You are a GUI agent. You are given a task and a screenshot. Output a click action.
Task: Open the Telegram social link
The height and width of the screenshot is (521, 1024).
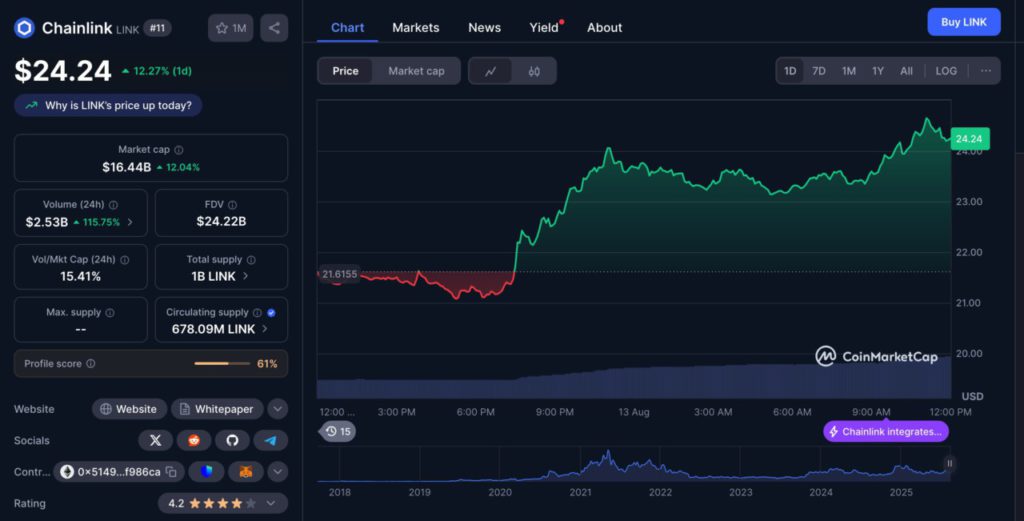coord(270,440)
